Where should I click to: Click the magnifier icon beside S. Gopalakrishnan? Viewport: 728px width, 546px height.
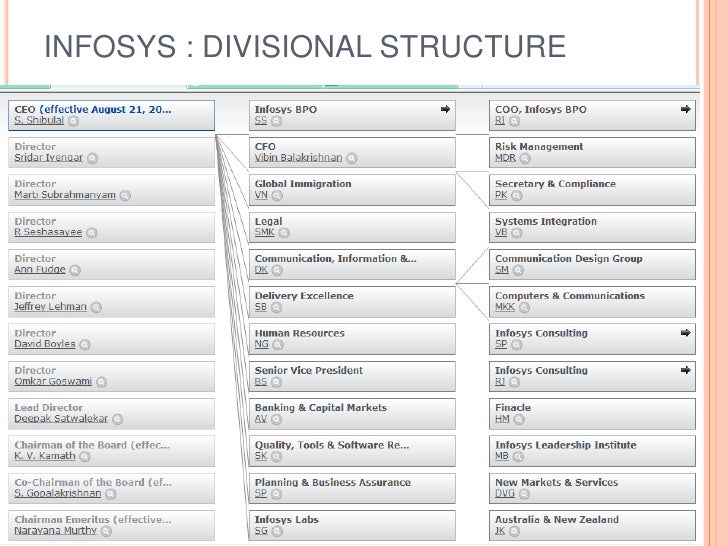(x=110, y=494)
